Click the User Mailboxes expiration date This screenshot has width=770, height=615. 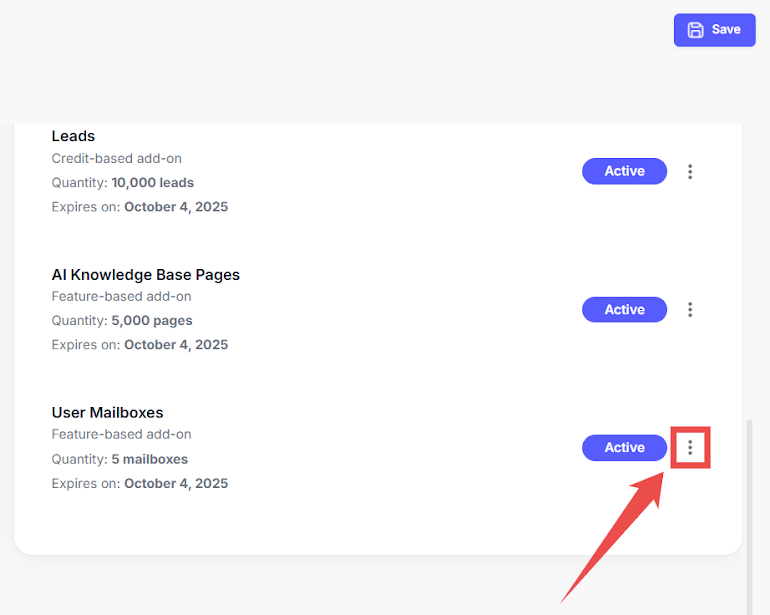175,484
